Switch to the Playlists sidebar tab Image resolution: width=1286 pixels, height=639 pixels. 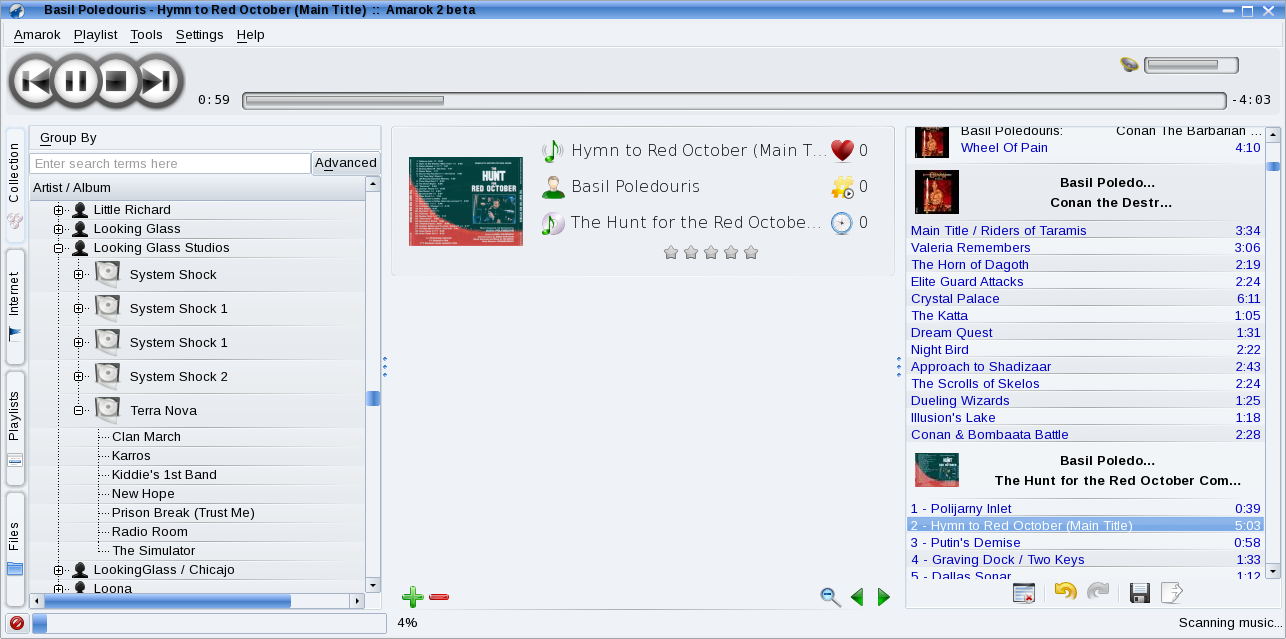(15, 428)
